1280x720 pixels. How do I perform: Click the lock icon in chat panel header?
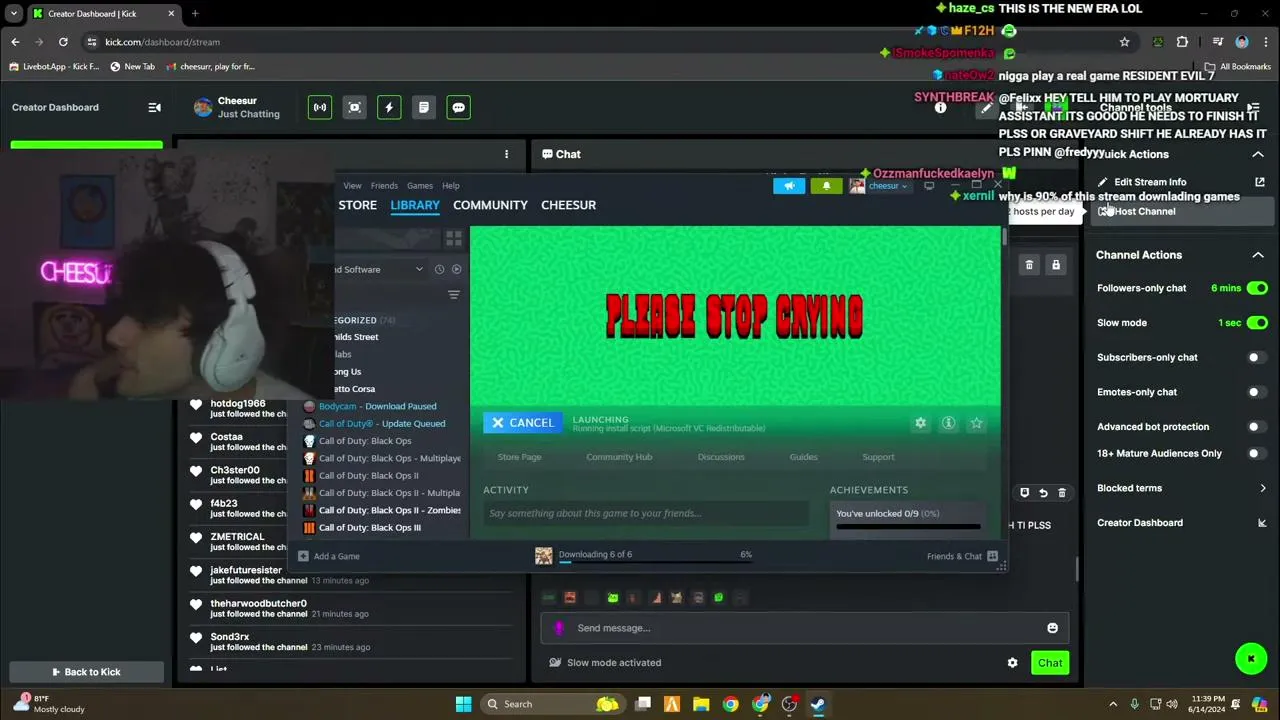[x=1055, y=265]
